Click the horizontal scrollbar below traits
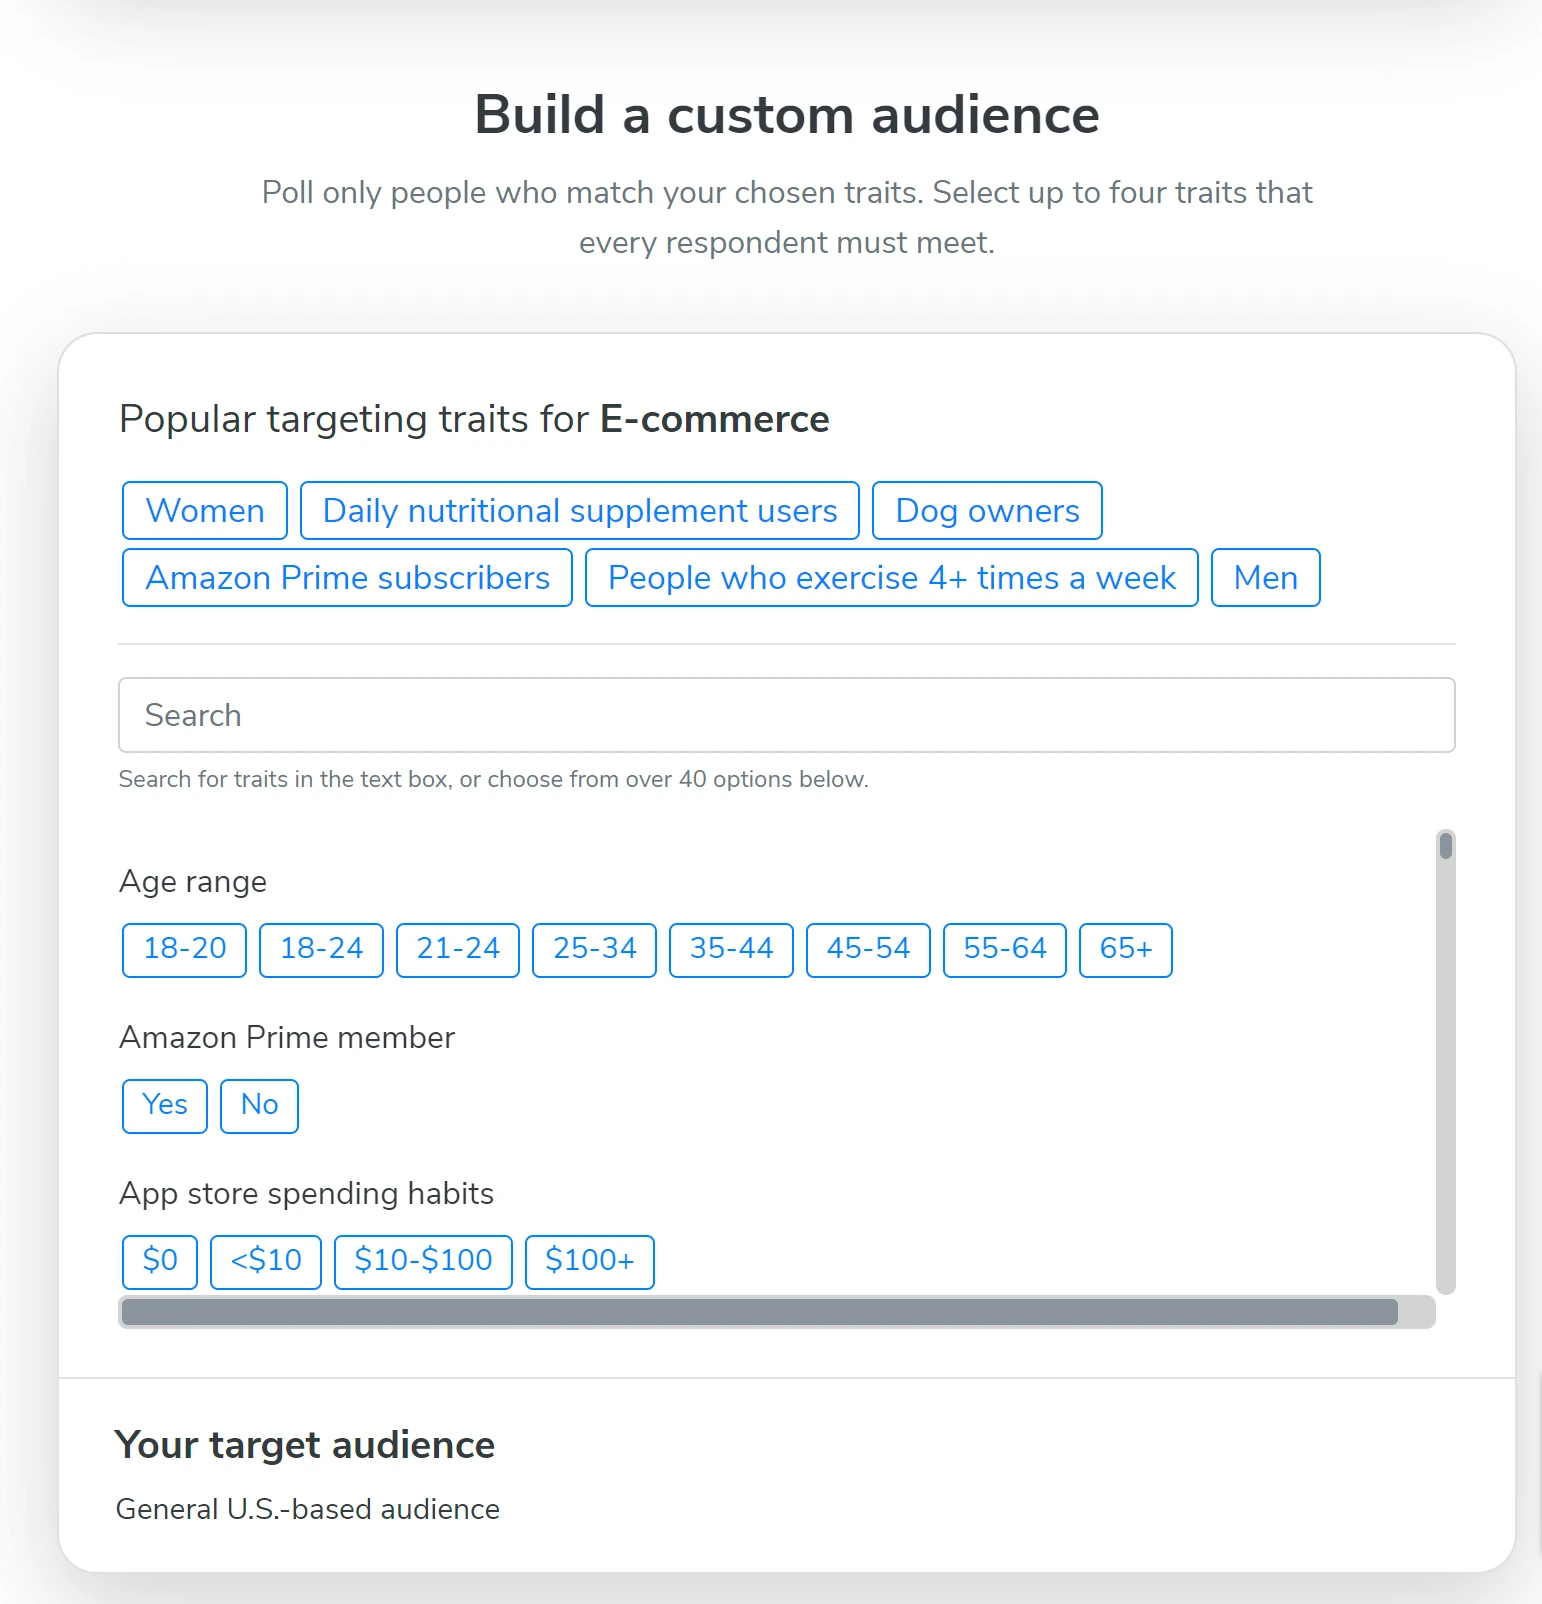The image size is (1542, 1604). (x=760, y=1312)
